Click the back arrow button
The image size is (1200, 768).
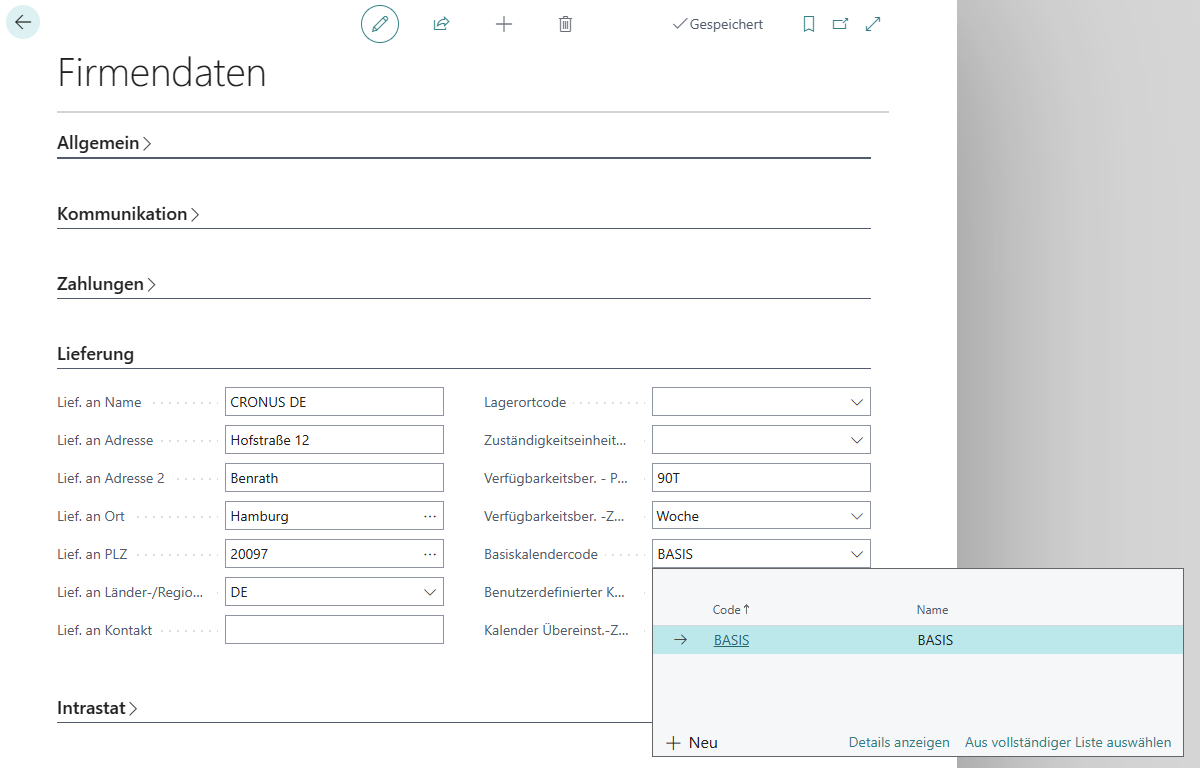(x=23, y=22)
